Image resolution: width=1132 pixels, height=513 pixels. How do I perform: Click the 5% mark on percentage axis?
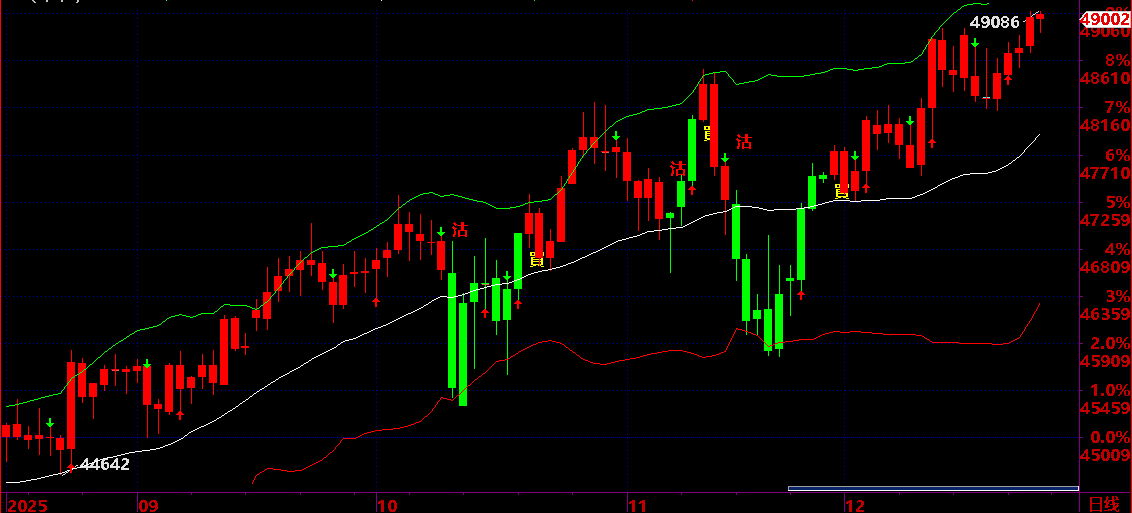pyautogui.click(x=1117, y=201)
